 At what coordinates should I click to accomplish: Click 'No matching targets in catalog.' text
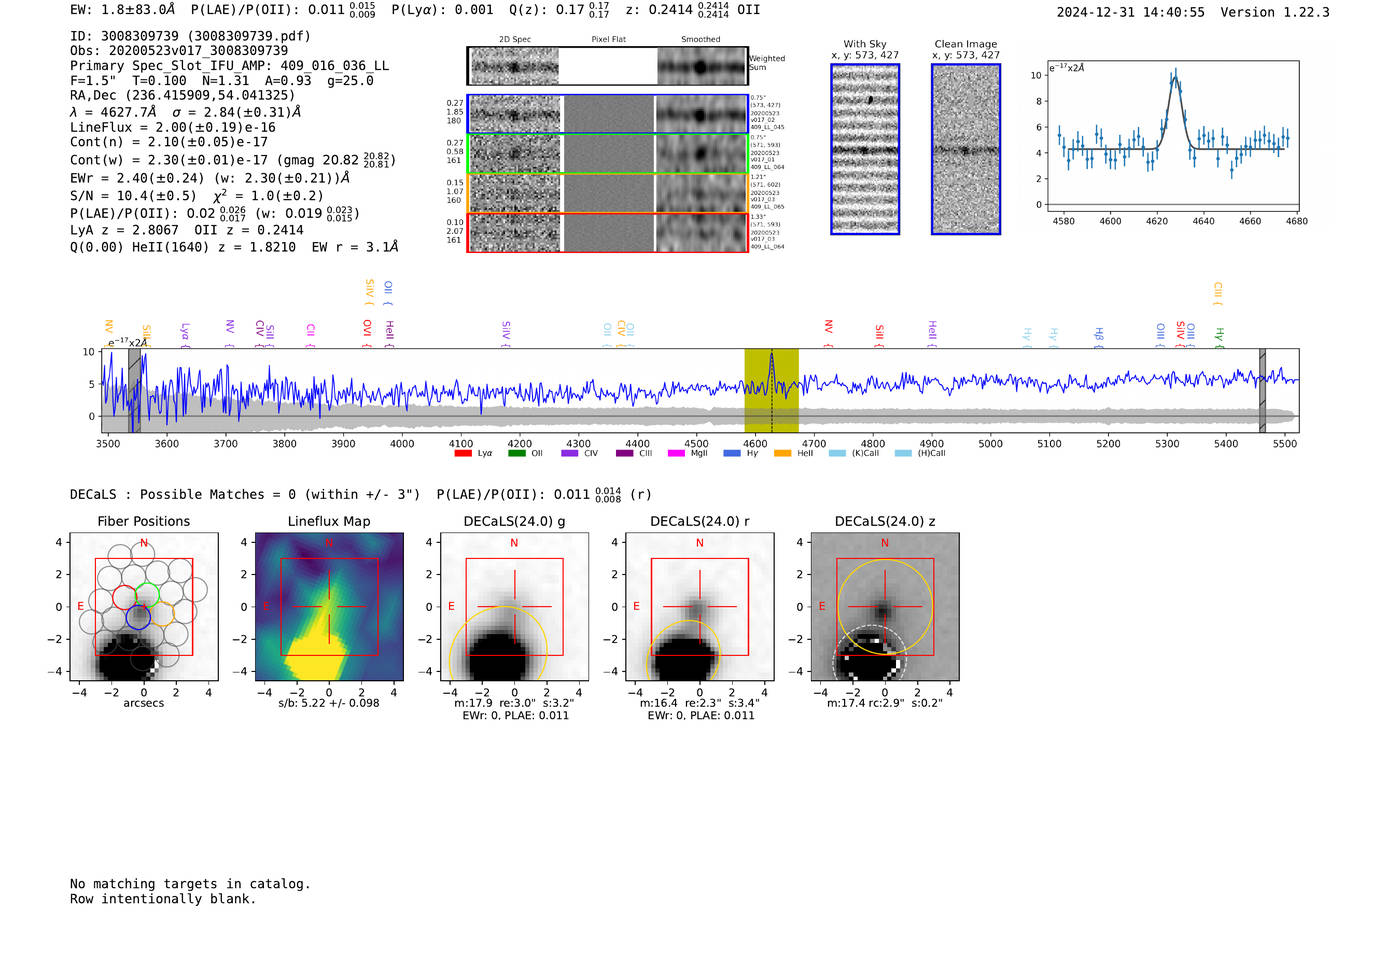pyautogui.click(x=190, y=884)
